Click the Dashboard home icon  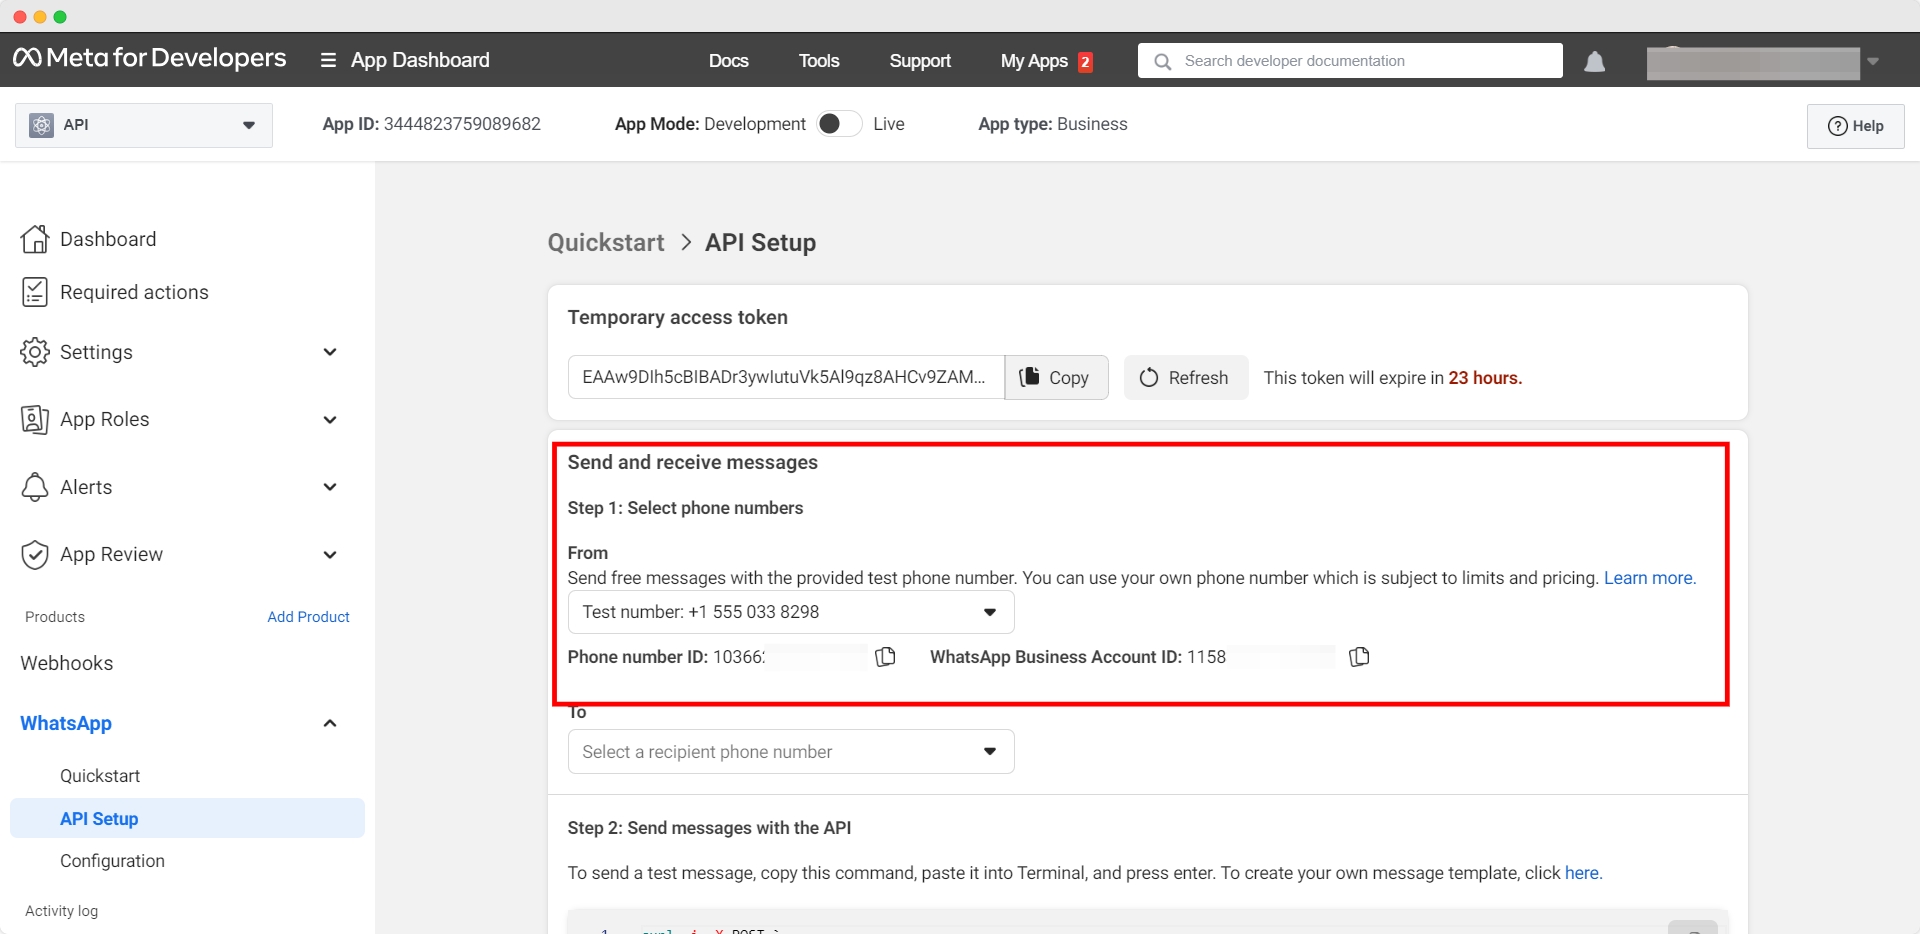coord(35,239)
